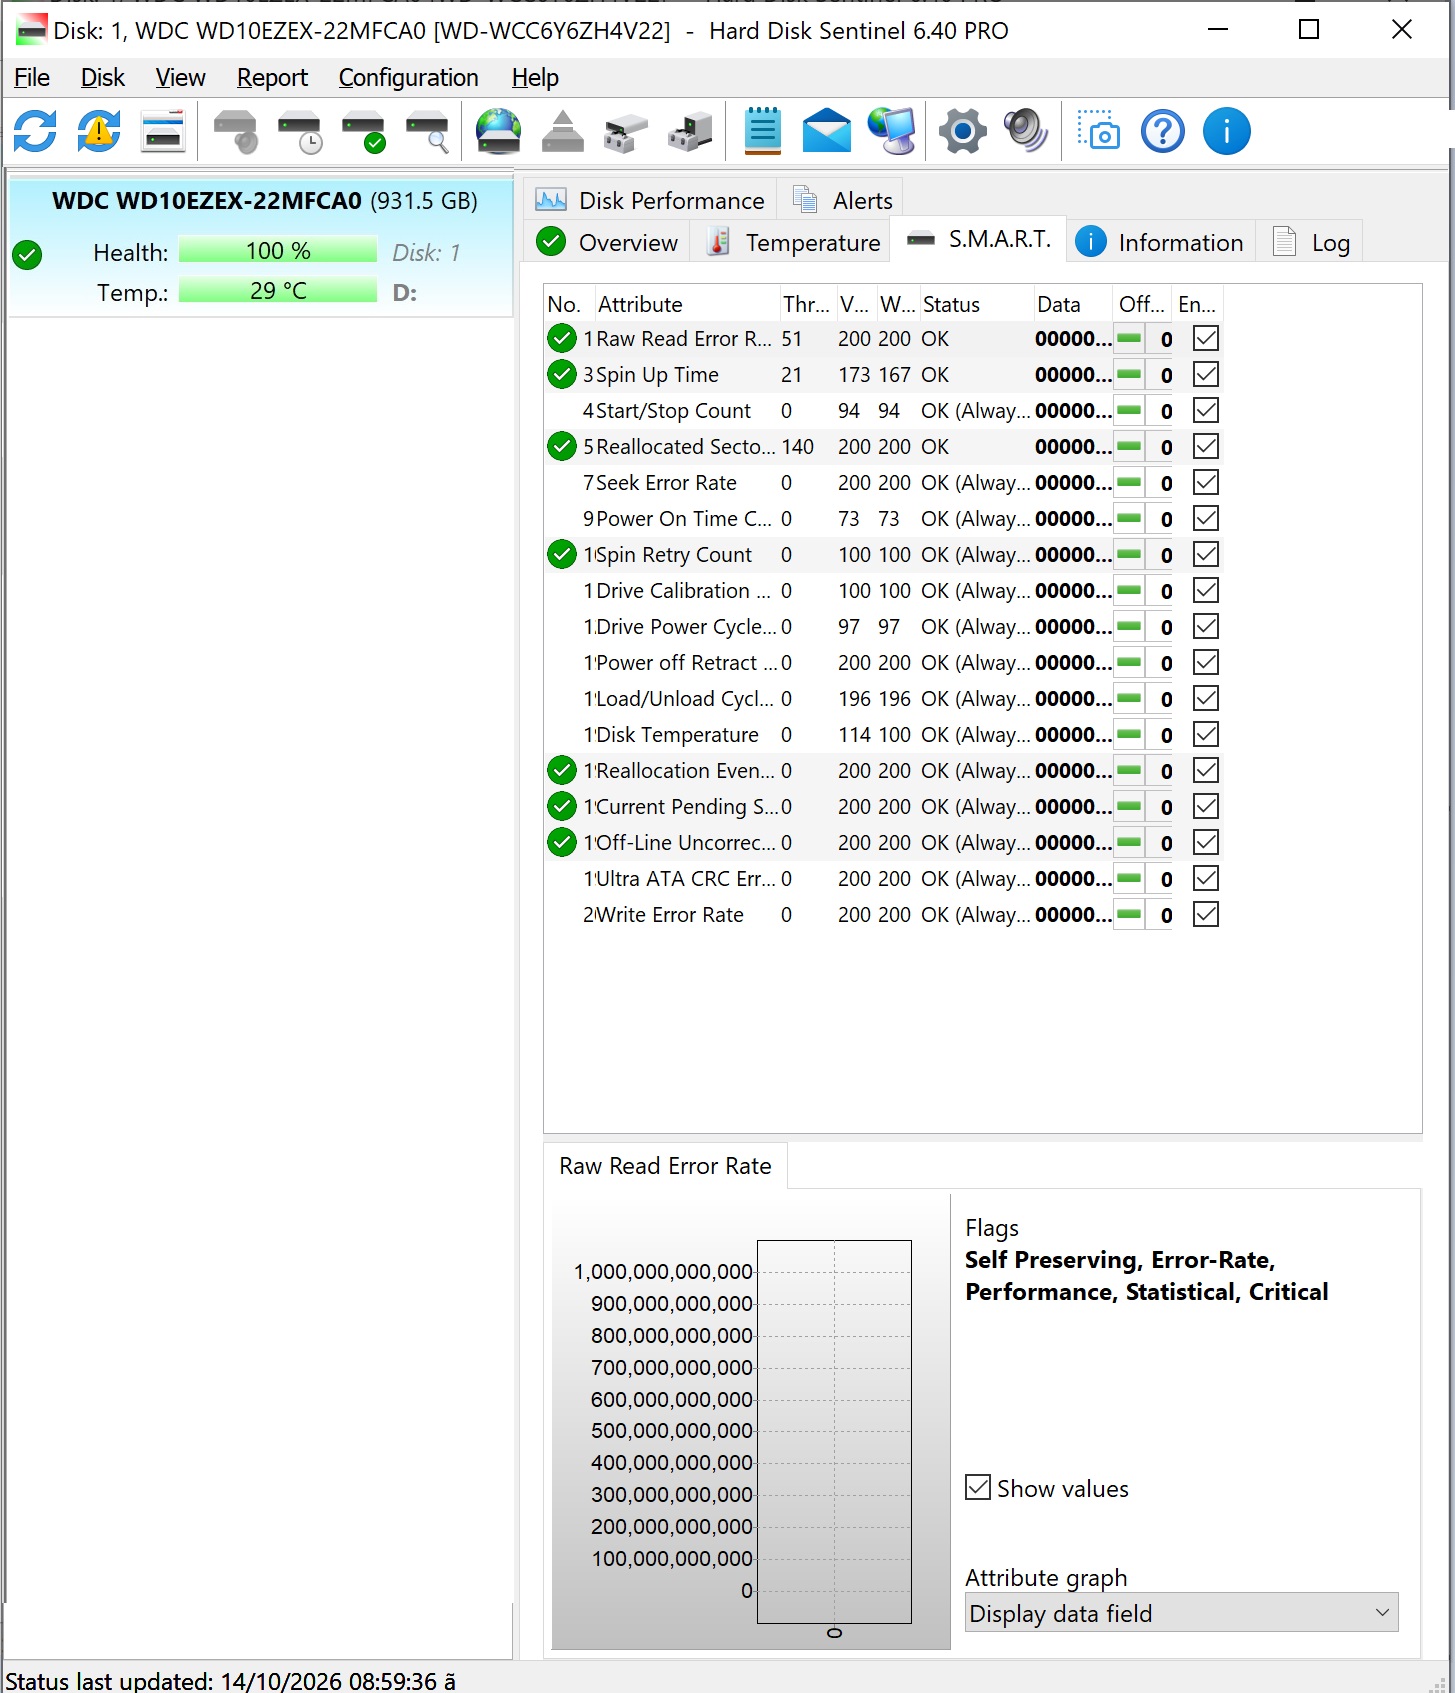Viewport: 1455px width, 1693px height.
Task: Open settings with the gear icon
Action: pyautogui.click(x=963, y=131)
